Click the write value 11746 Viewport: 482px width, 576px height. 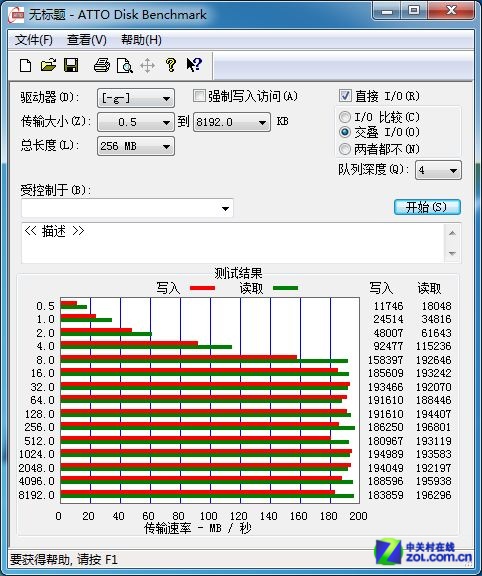pyautogui.click(x=388, y=306)
